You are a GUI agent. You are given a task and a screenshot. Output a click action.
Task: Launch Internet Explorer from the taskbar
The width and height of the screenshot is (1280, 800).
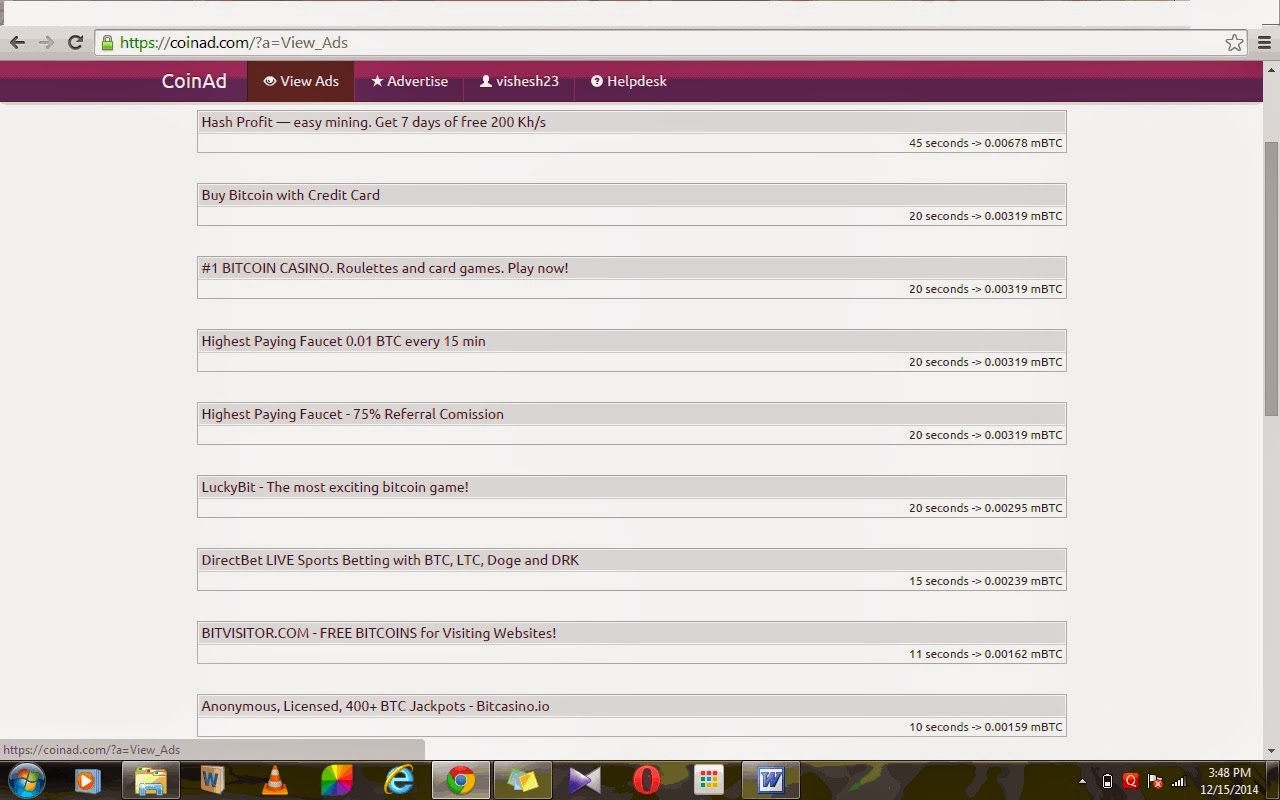coord(399,780)
